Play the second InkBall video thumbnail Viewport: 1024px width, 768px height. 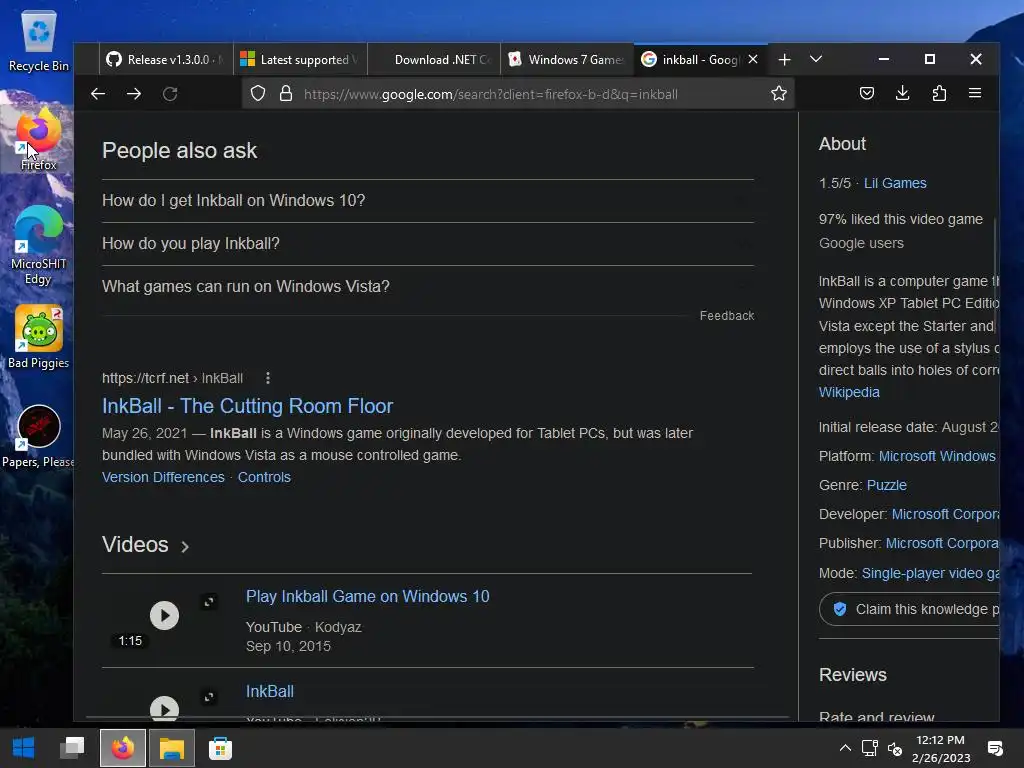point(164,709)
